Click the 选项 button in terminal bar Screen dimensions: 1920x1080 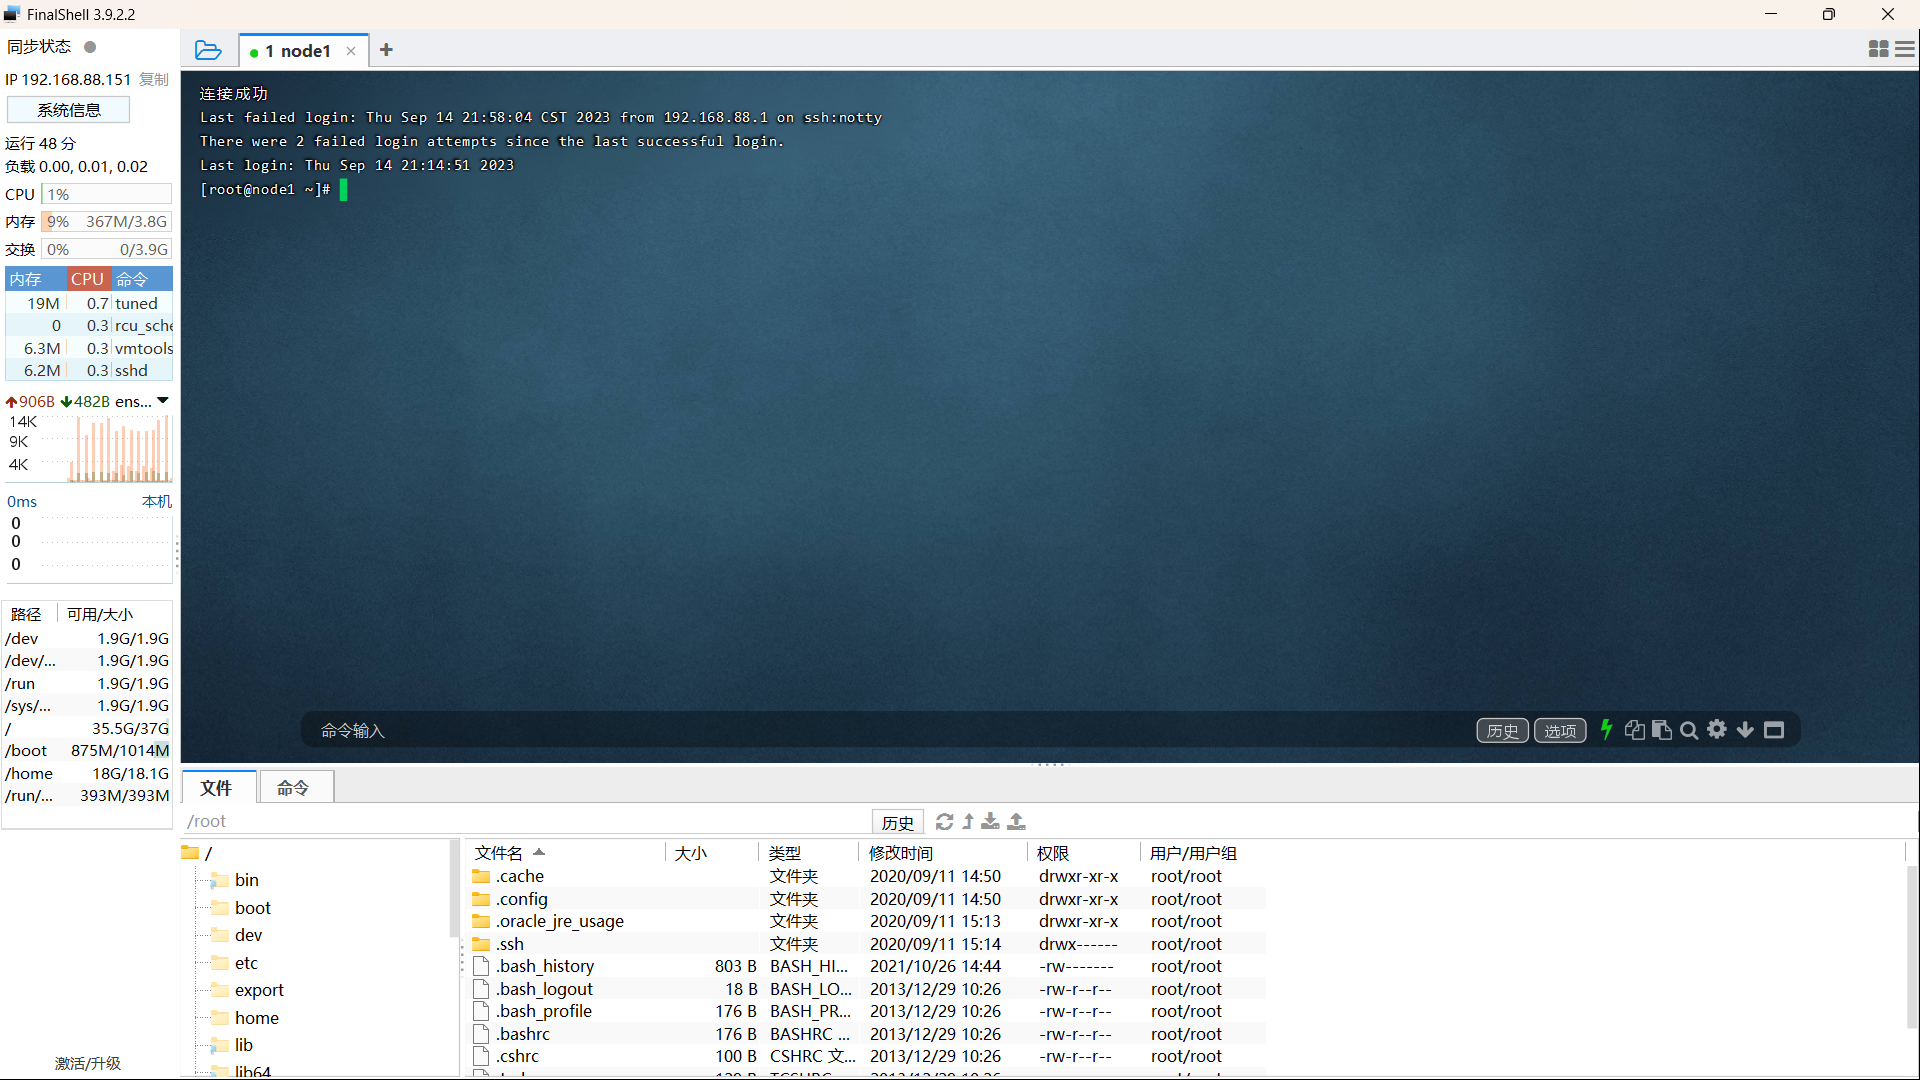coord(1559,731)
